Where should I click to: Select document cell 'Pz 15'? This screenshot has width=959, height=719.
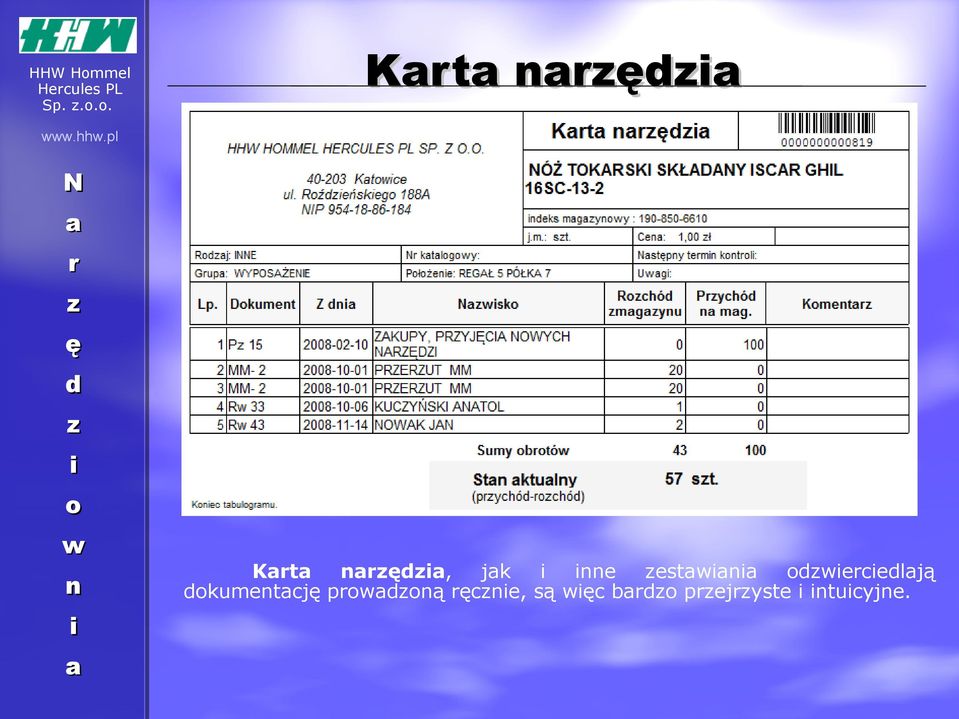[263, 344]
